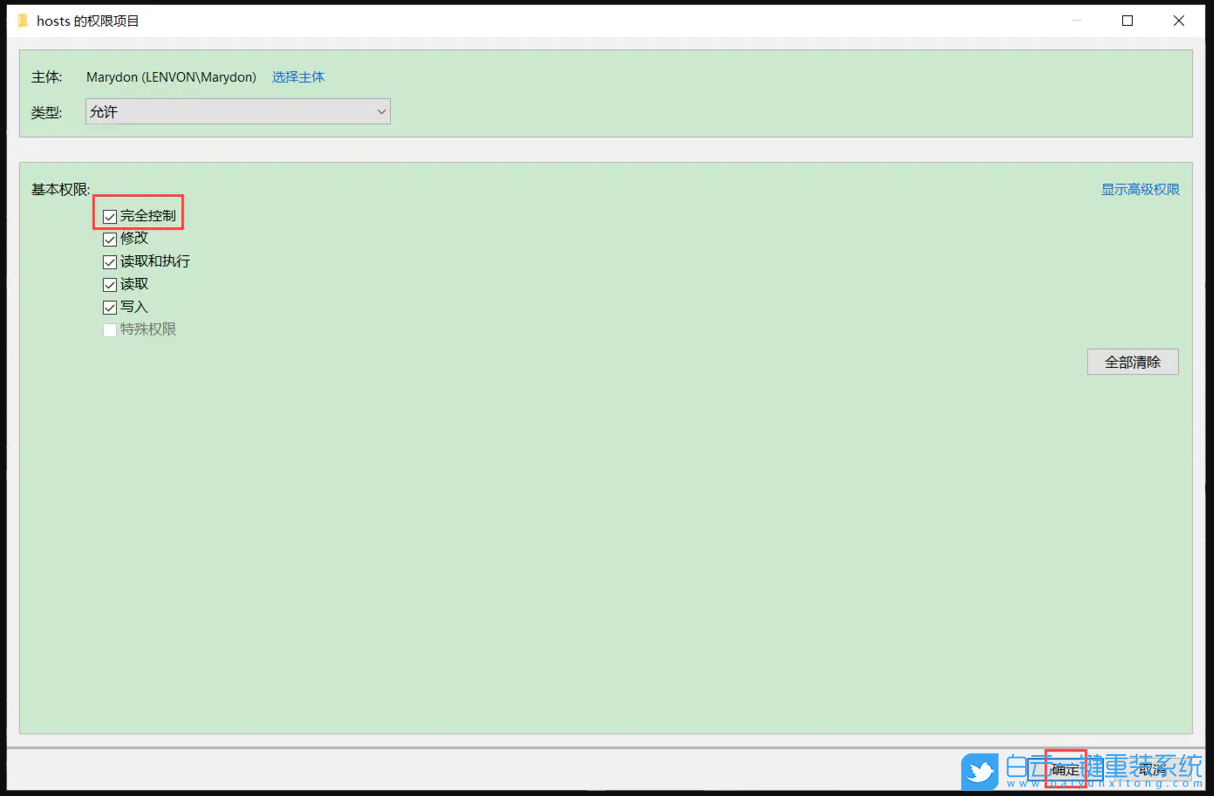Click the Twitter bird icon at bottom
Screen dimensions: 1214x796
[979, 771]
